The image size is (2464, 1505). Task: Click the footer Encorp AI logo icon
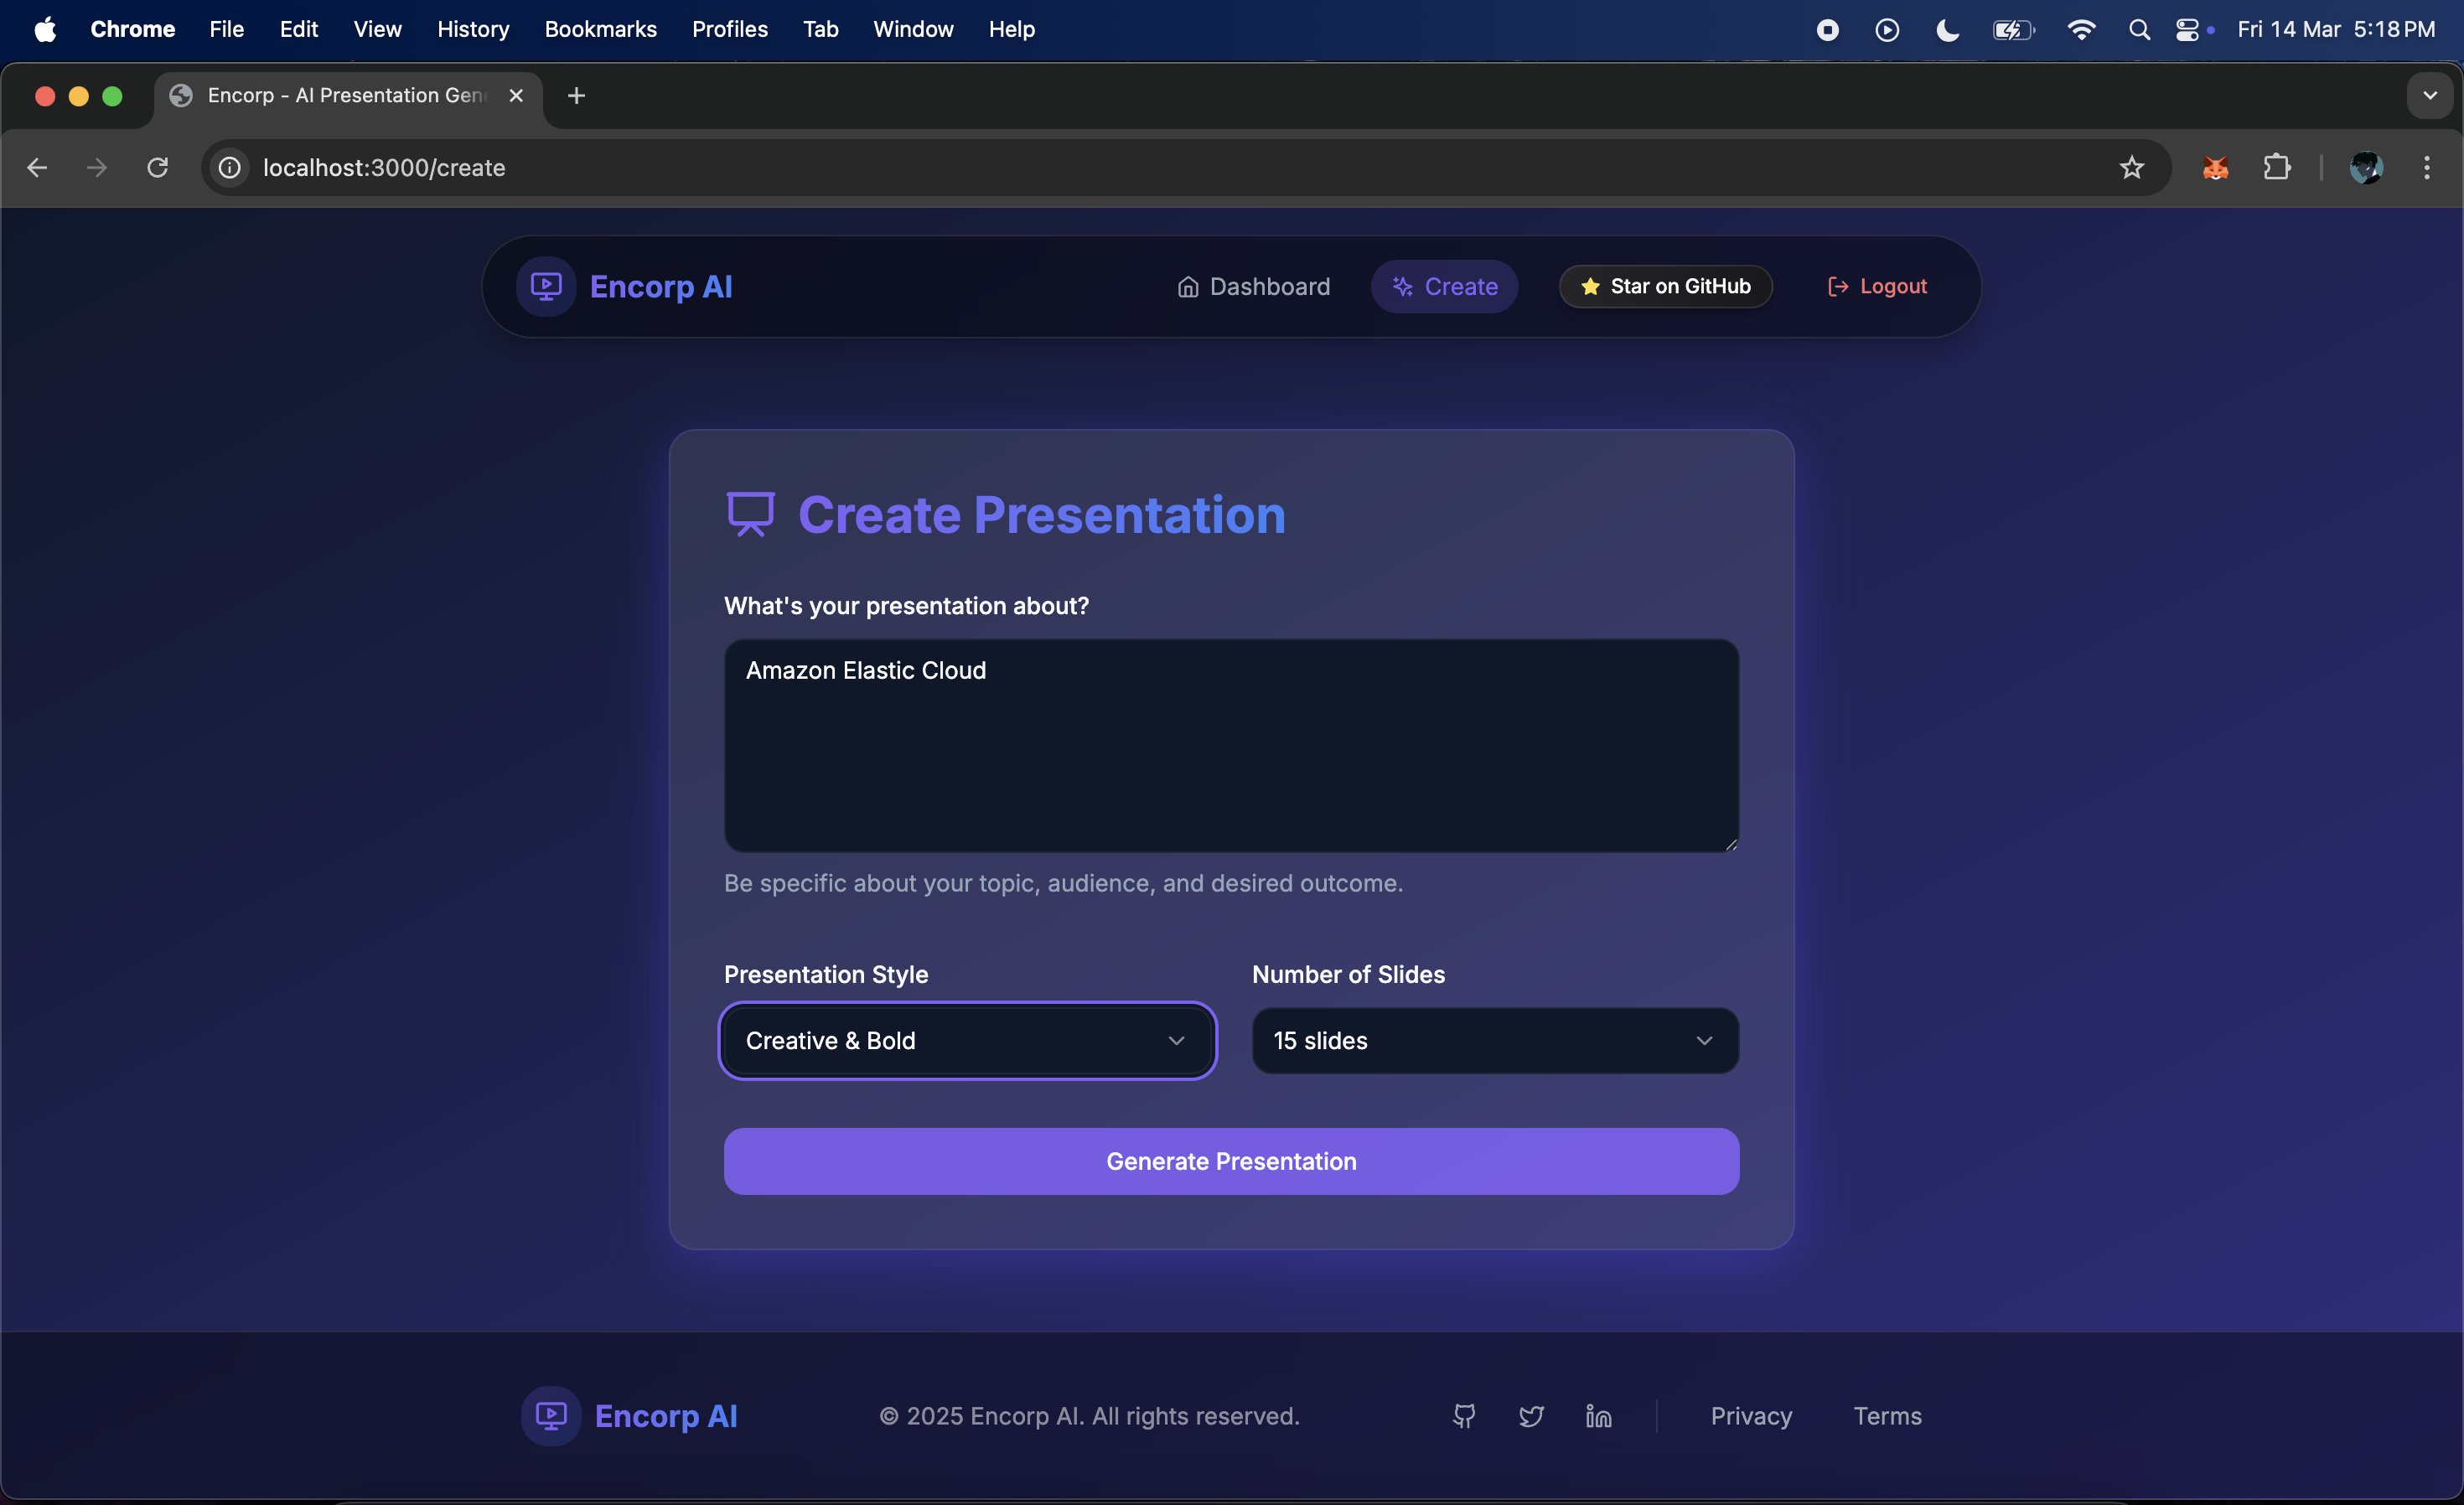point(551,1416)
